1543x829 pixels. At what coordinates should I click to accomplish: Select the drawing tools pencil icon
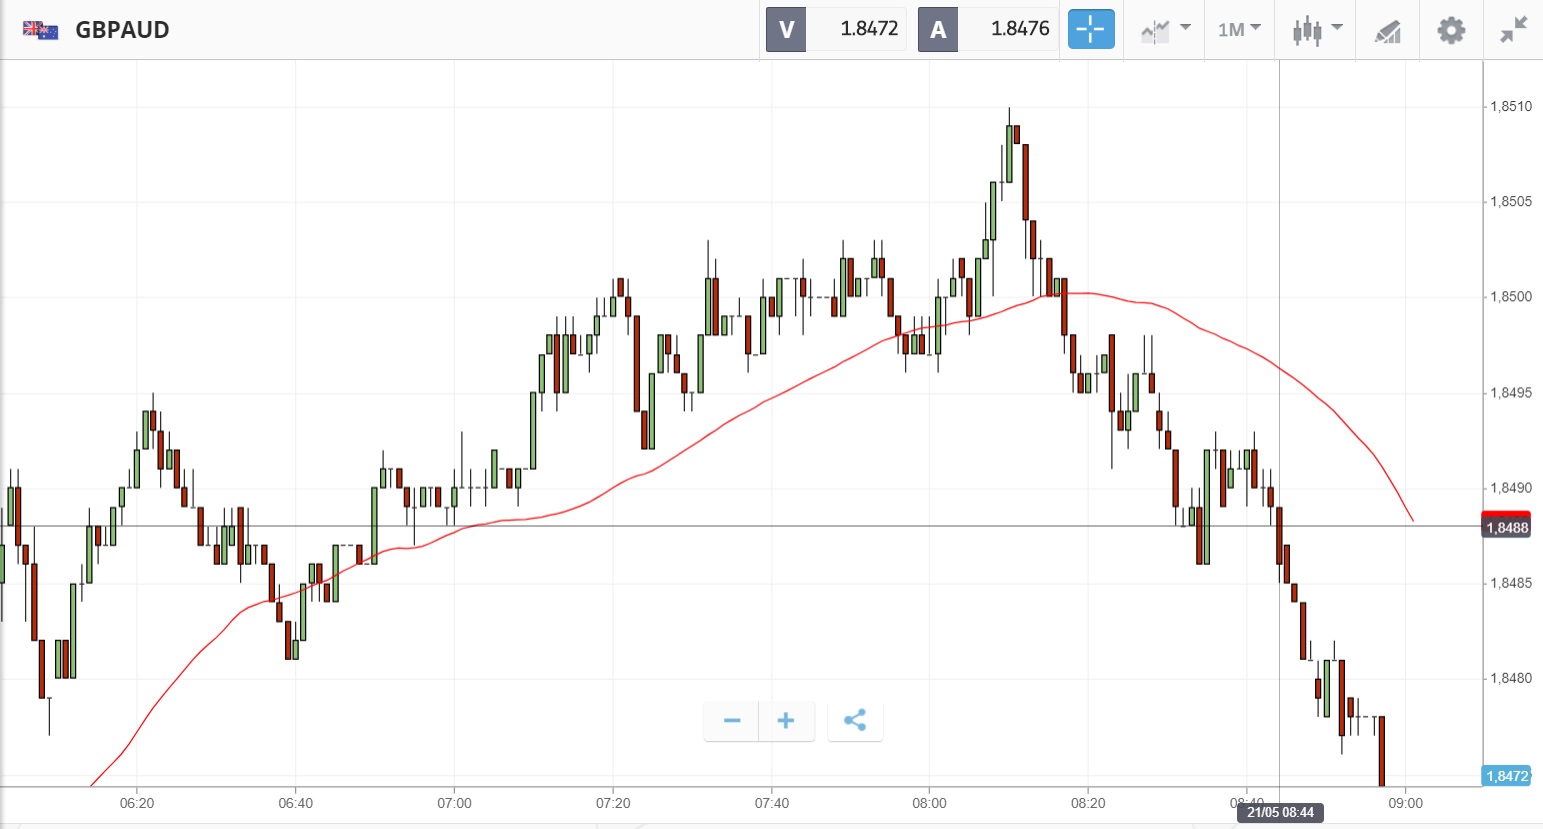tap(1388, 31)
